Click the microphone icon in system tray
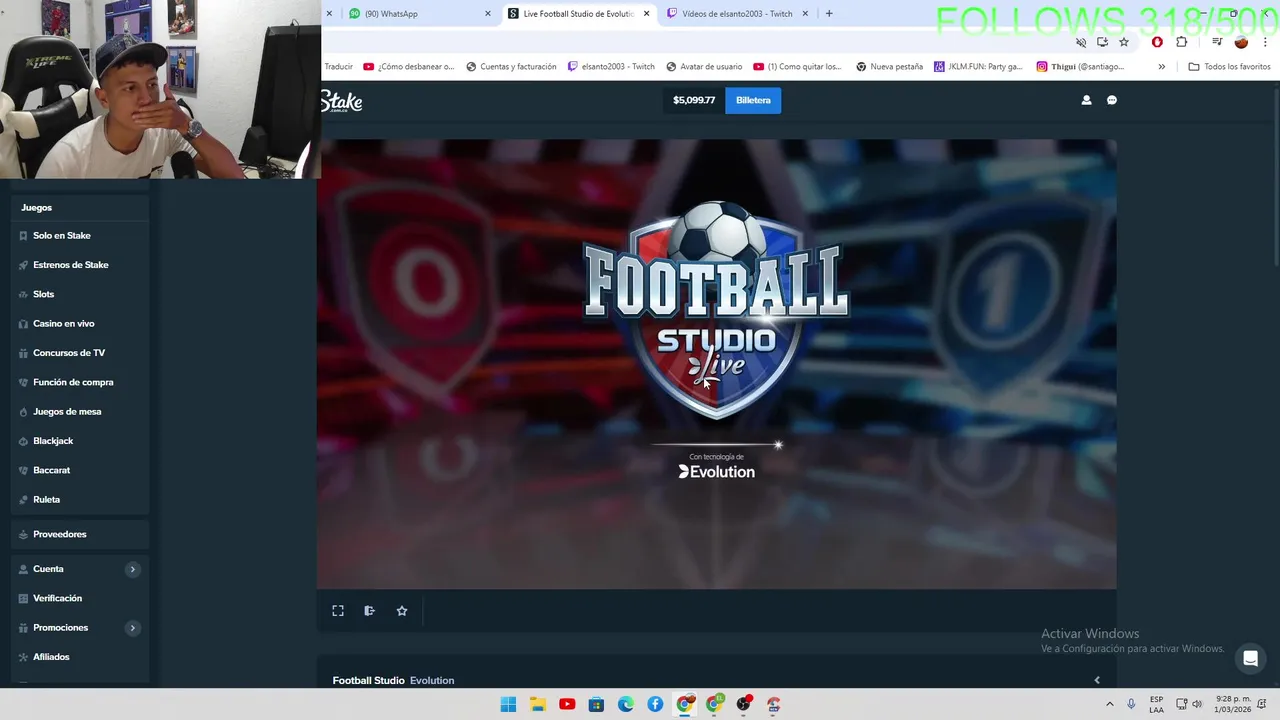 click(x=1131, y=704)
